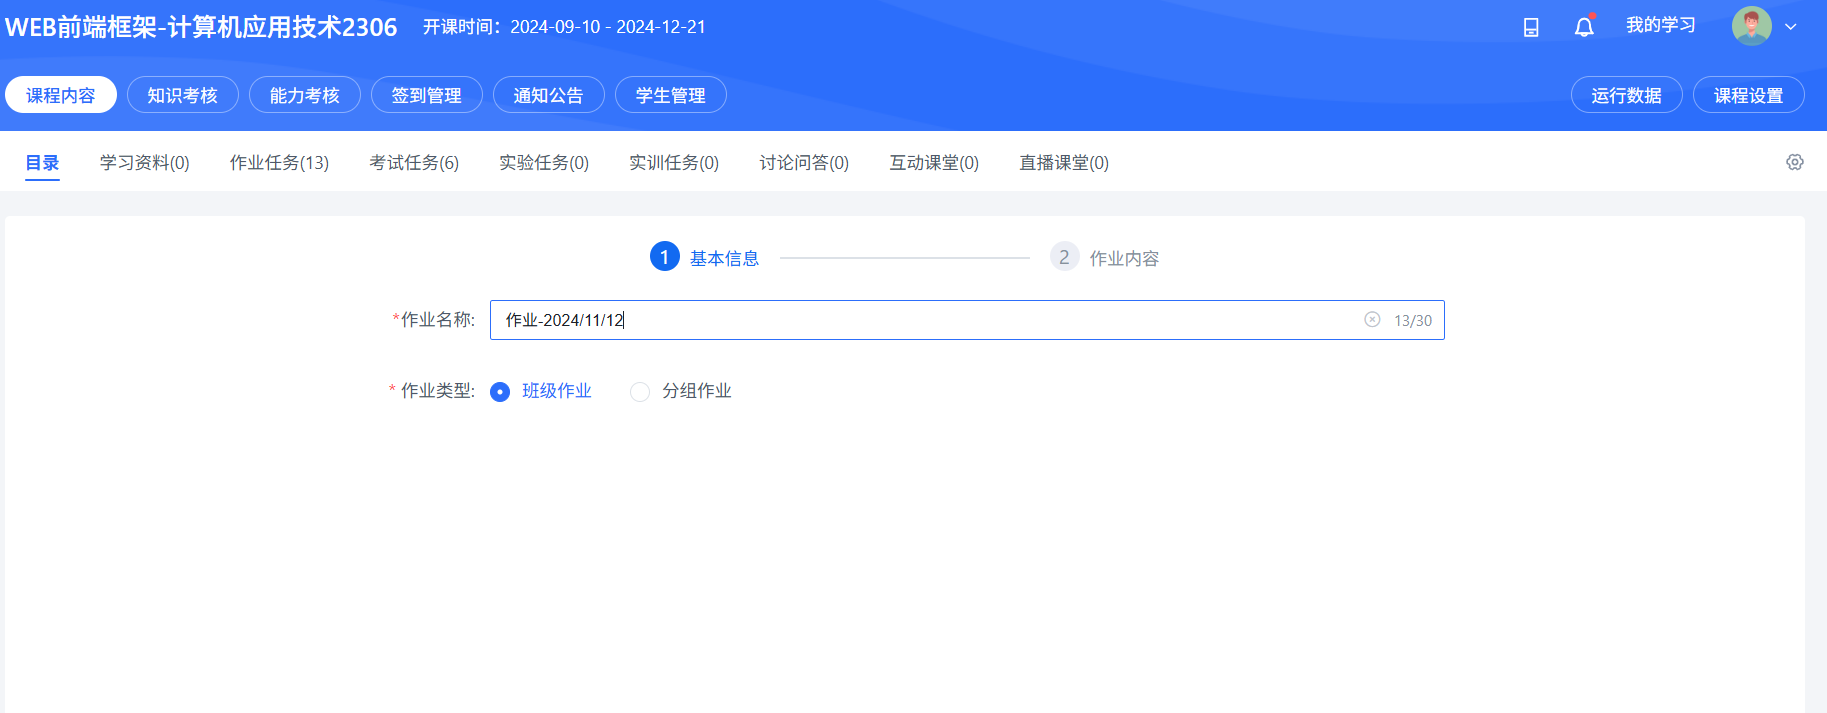Expand the user account dropdown arrow
Screen dimensions: 1827x713
(1791, 27)
